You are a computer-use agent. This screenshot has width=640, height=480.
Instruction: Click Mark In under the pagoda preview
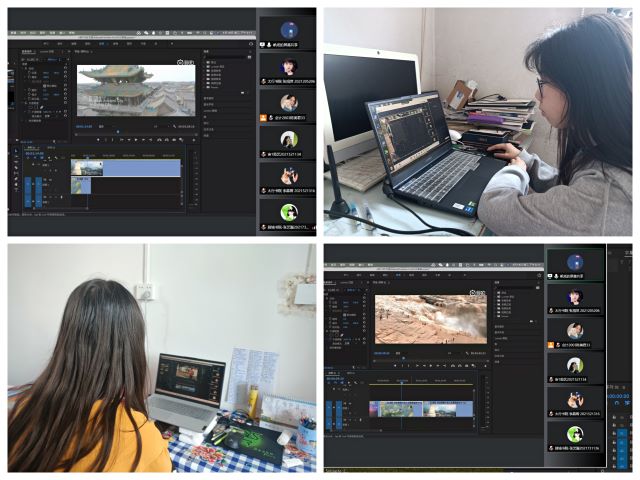(106, 140)
